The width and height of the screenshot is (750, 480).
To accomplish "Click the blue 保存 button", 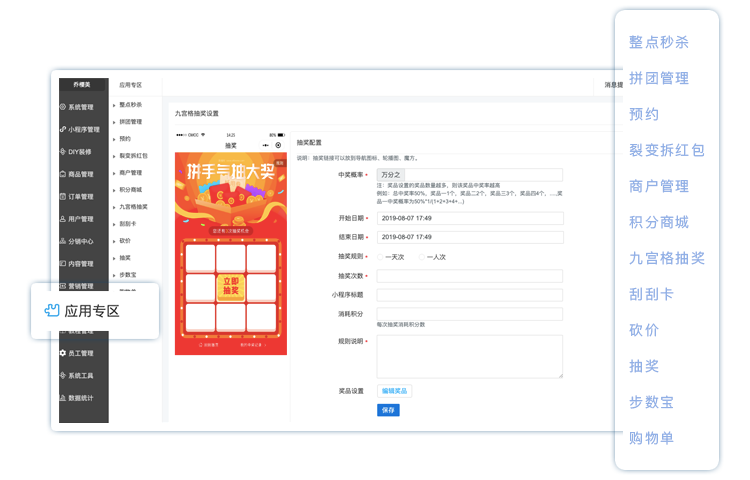I will tap(388, 410).
